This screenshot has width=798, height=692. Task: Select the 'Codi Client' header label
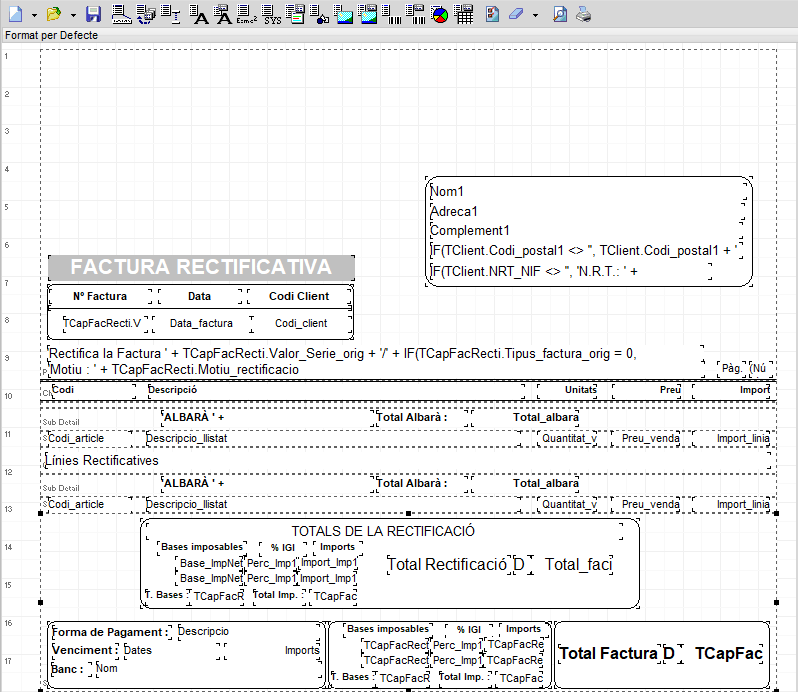click(x=299, y=296)
